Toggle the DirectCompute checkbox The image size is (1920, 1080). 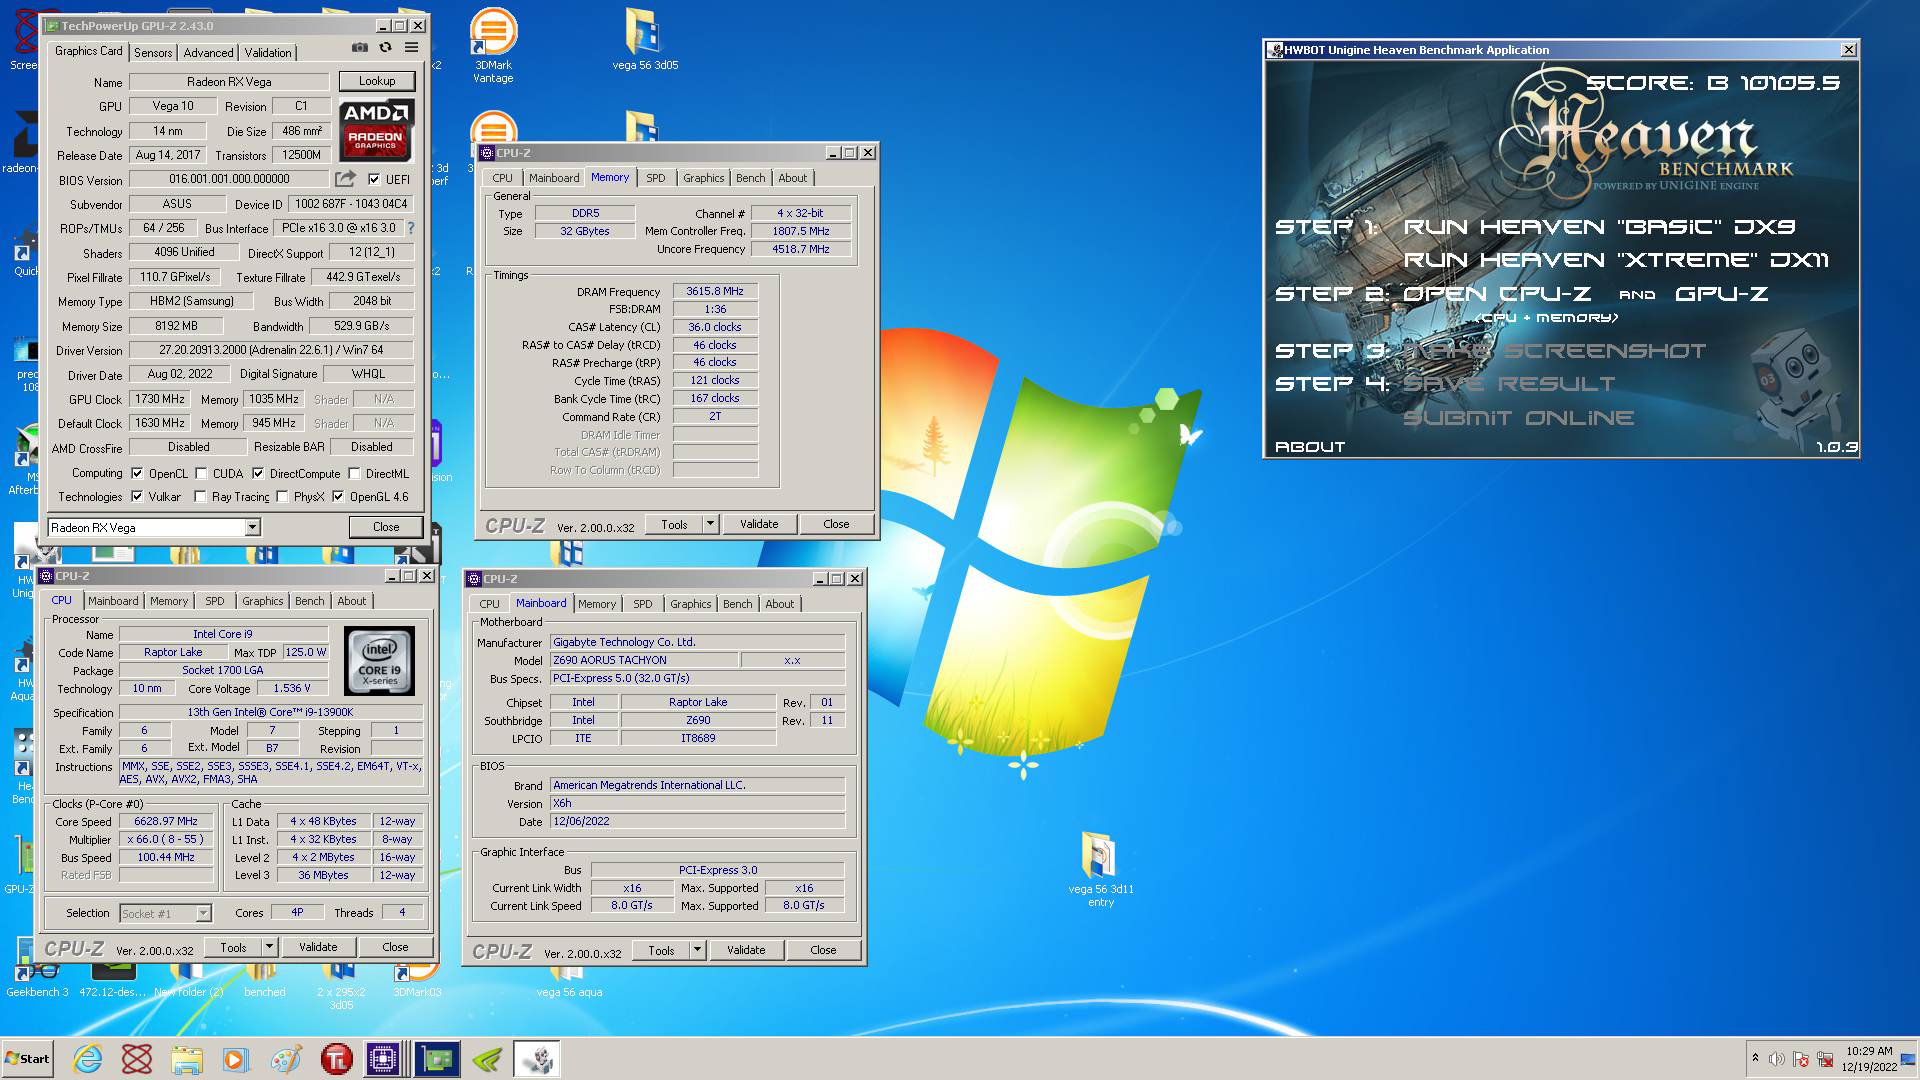tap(258, 473)
